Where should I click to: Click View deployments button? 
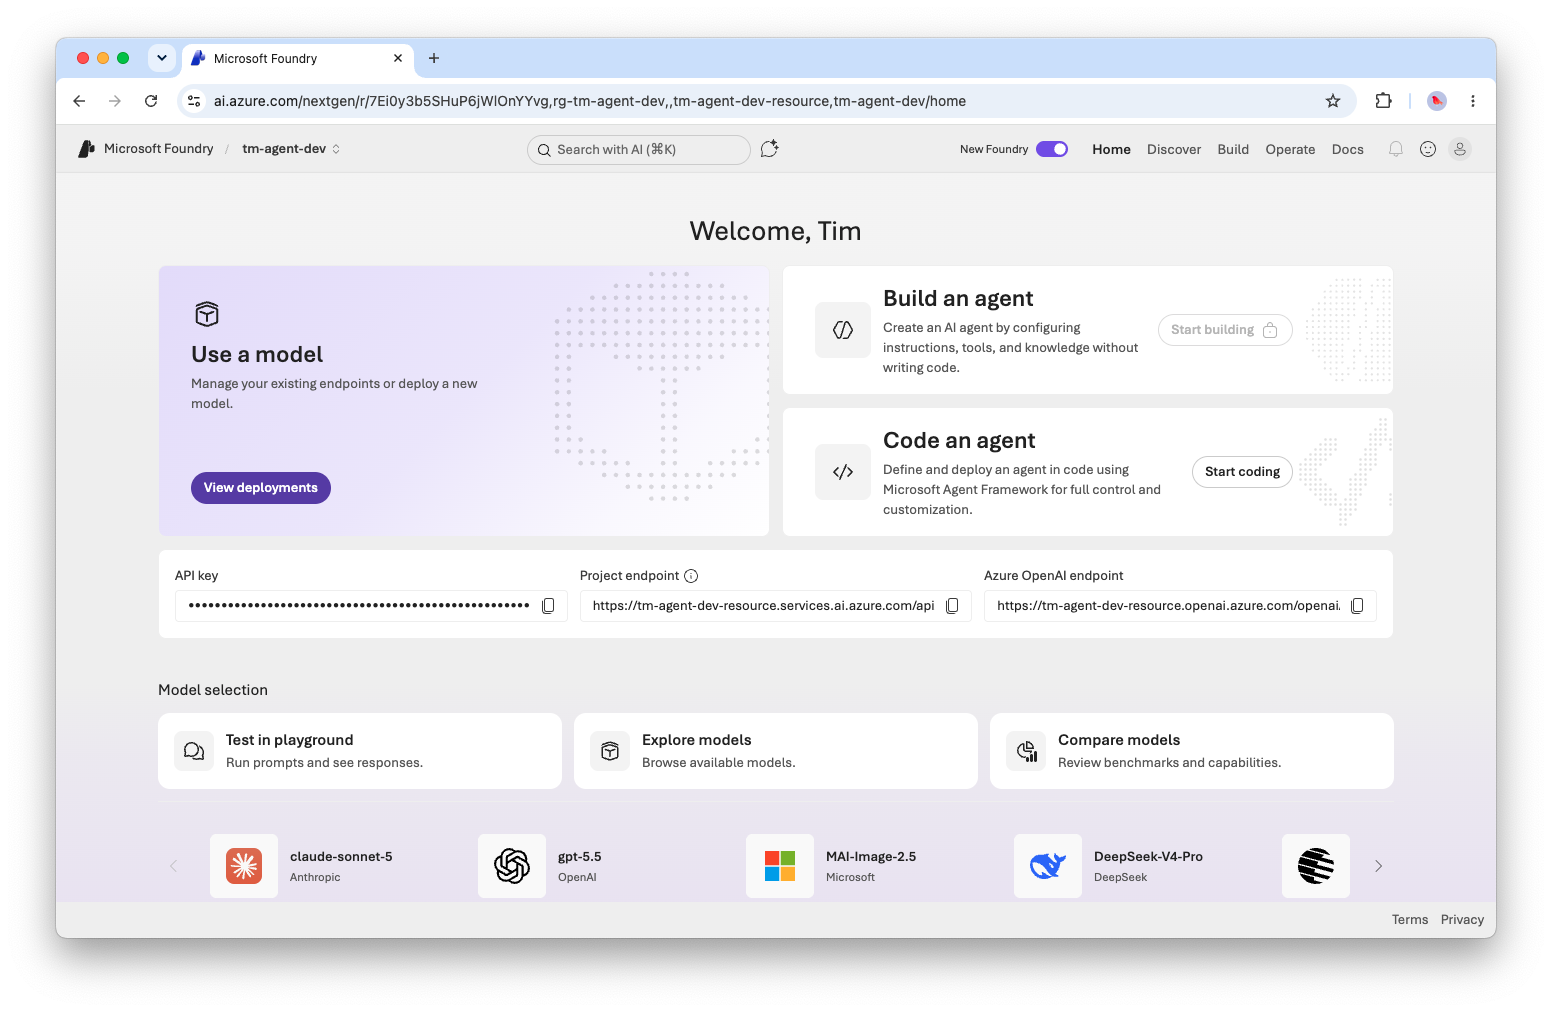(261, 488)
